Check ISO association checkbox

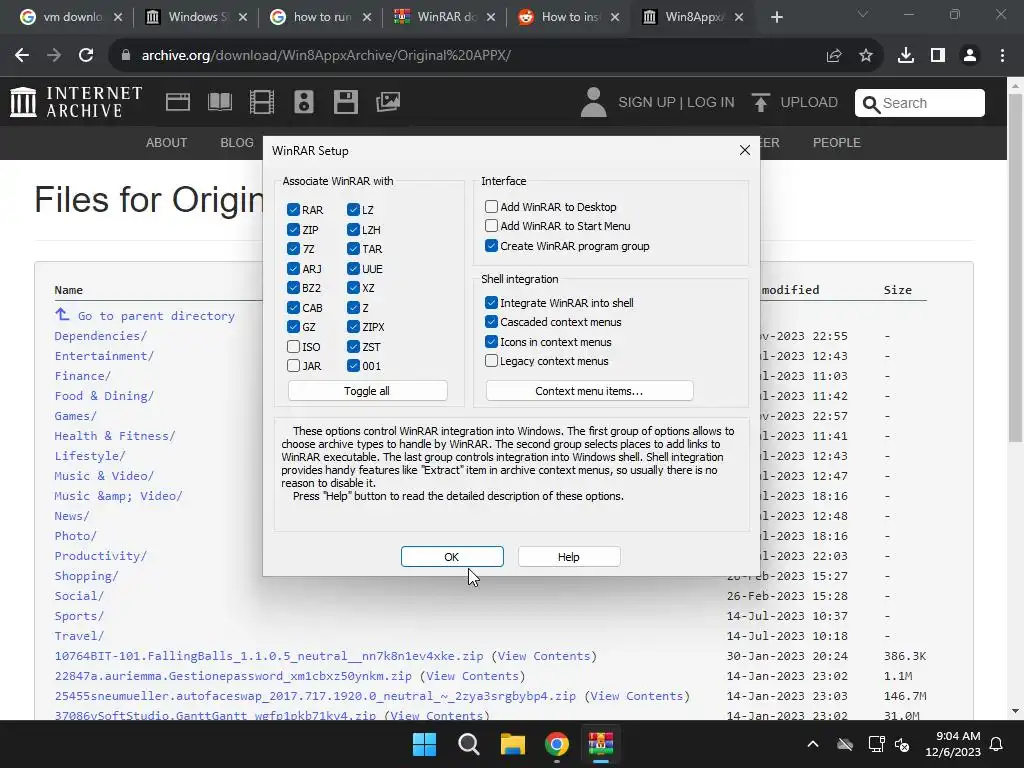293,346
